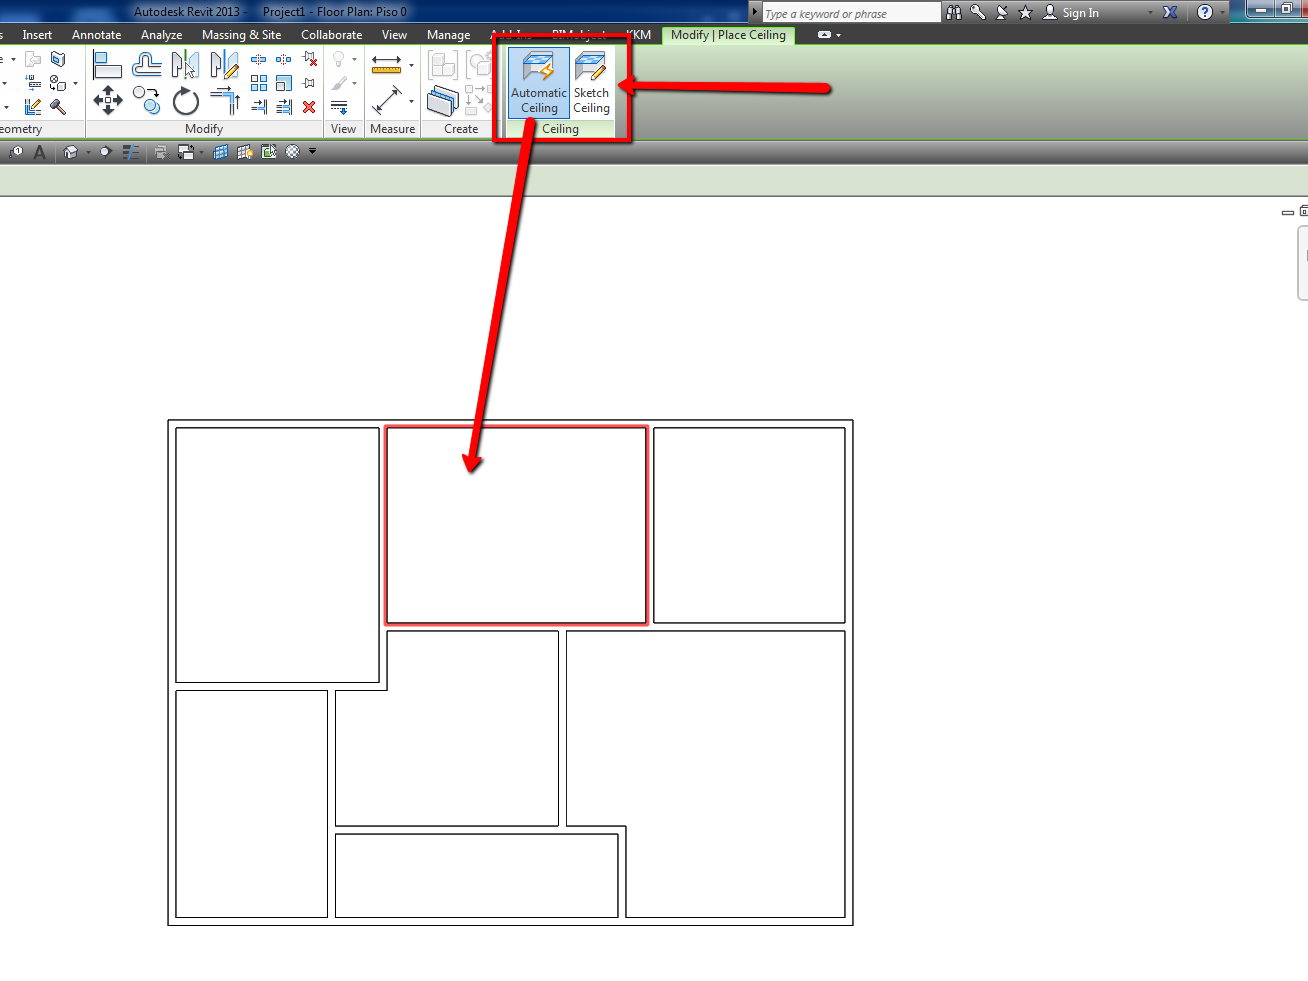The image size is (1308, 981).
Task: Go to the Manage ribbon tab
Action: (x=449, y=35)
